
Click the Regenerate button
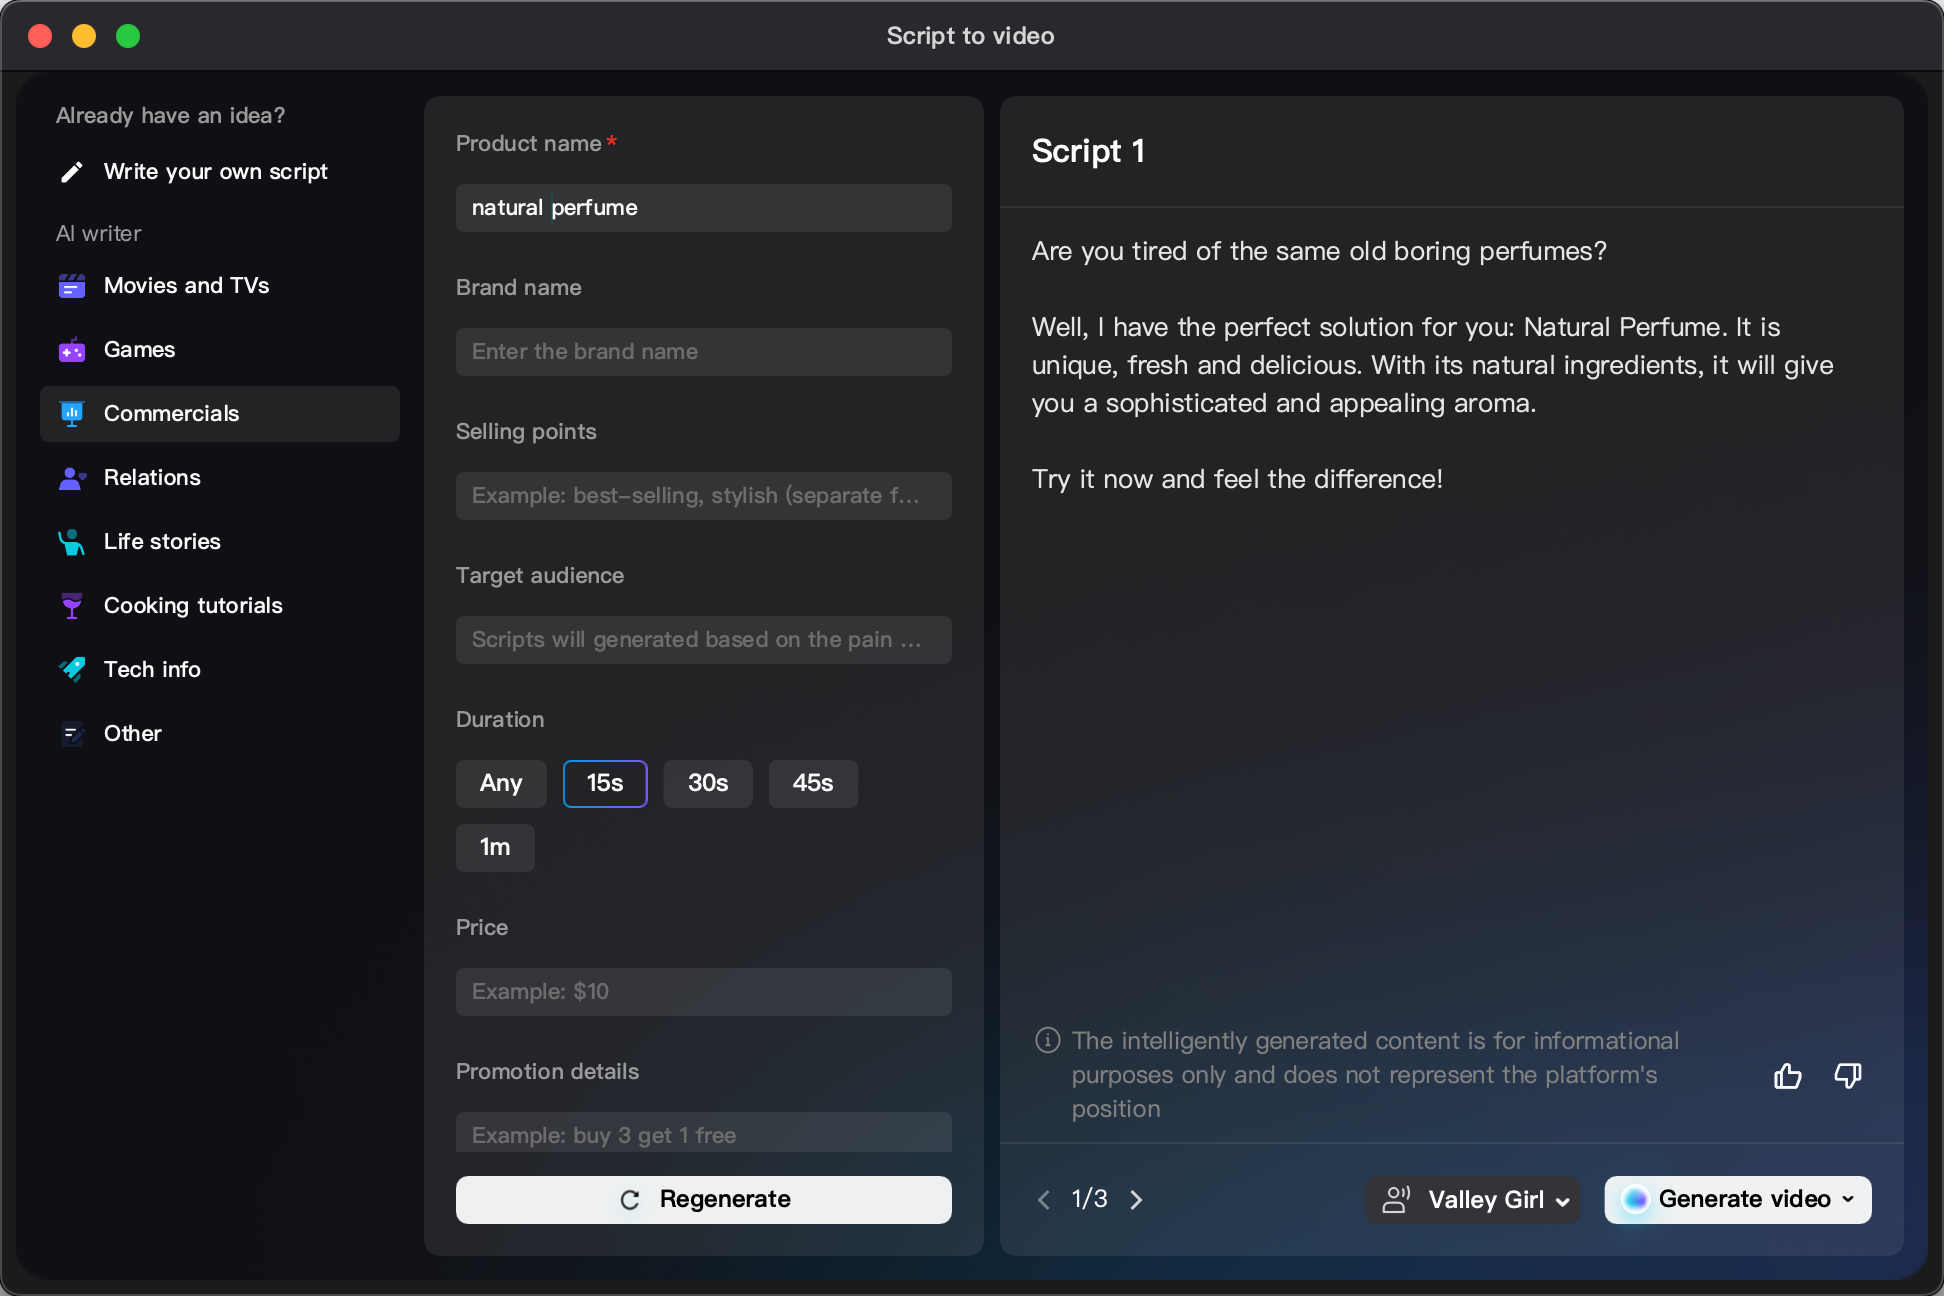[x=704, y=1199]
